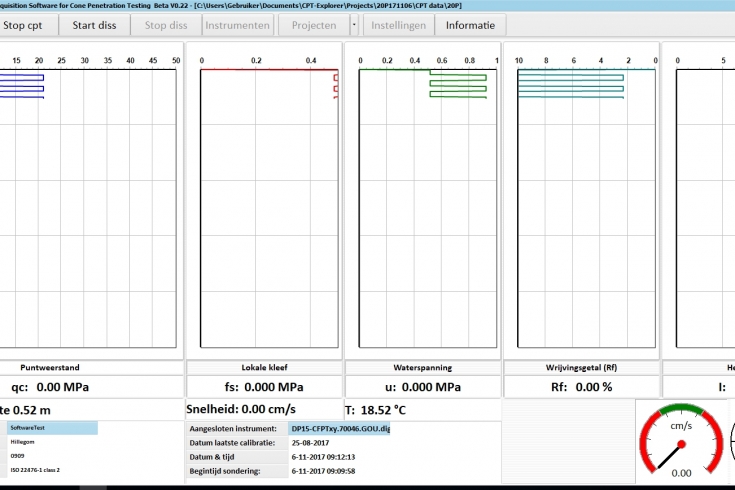Click the Datum & tijd label
Image resolution: width=735 pixels, height=490 pixels.
(x=212, y=457)
